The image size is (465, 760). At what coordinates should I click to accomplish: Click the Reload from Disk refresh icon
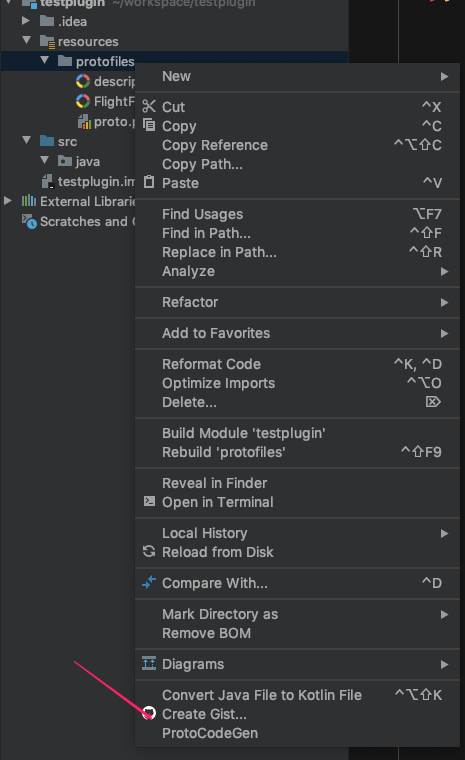click(x=149, y=551)
